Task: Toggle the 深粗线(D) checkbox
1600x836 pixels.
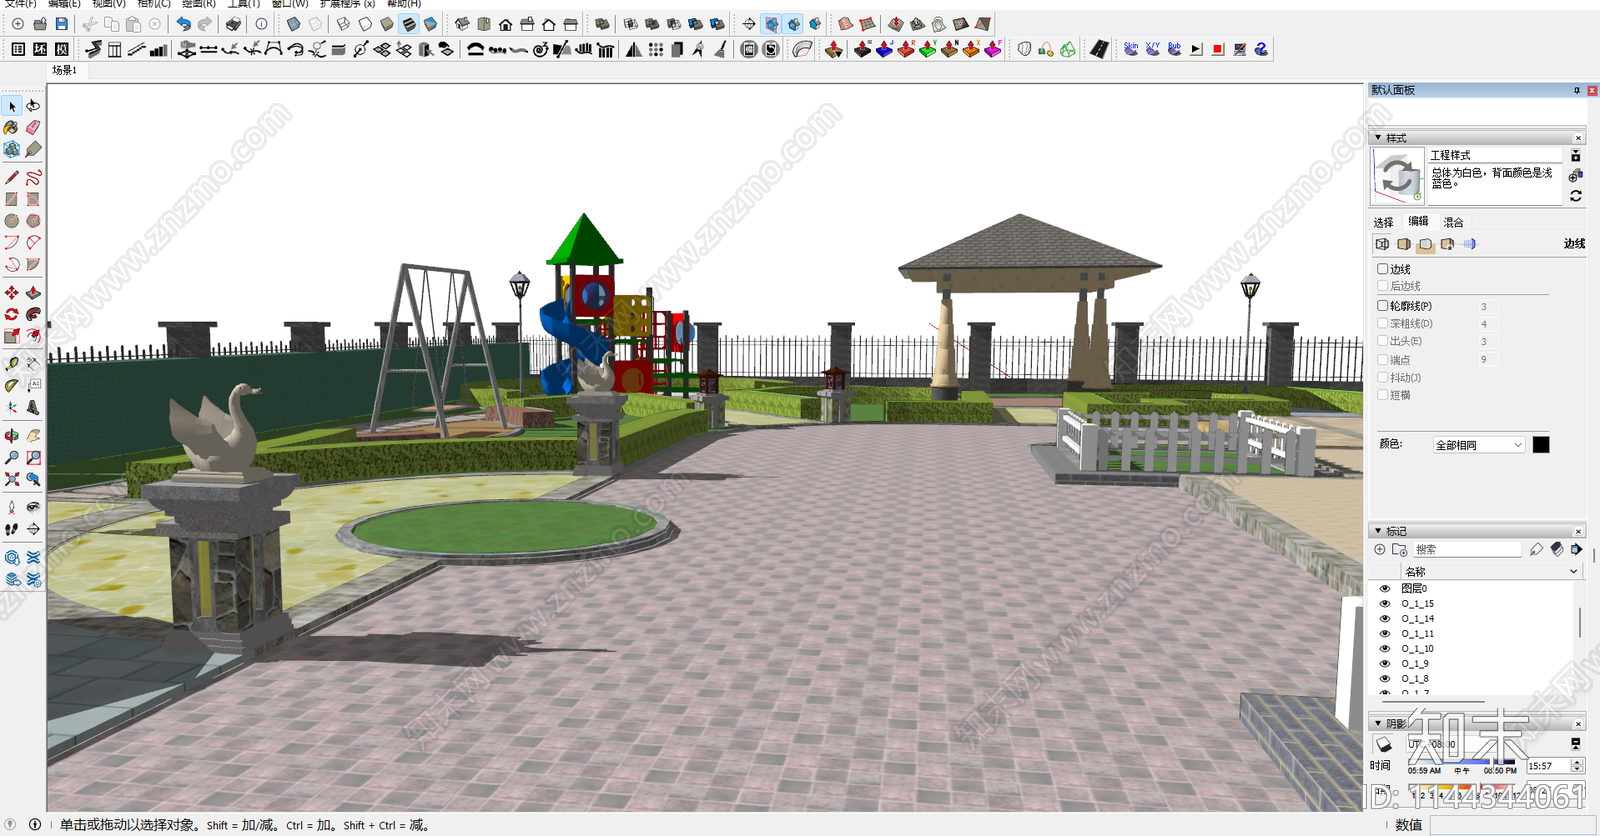Action: [1383, 324]
